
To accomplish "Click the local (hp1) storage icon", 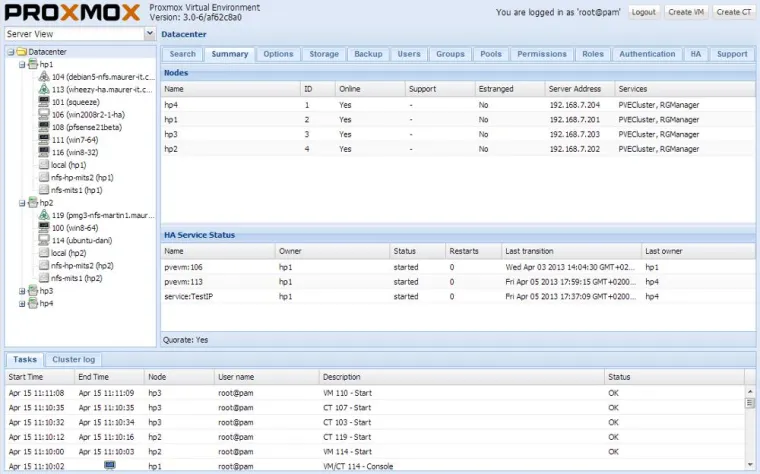I will point(44,164).
